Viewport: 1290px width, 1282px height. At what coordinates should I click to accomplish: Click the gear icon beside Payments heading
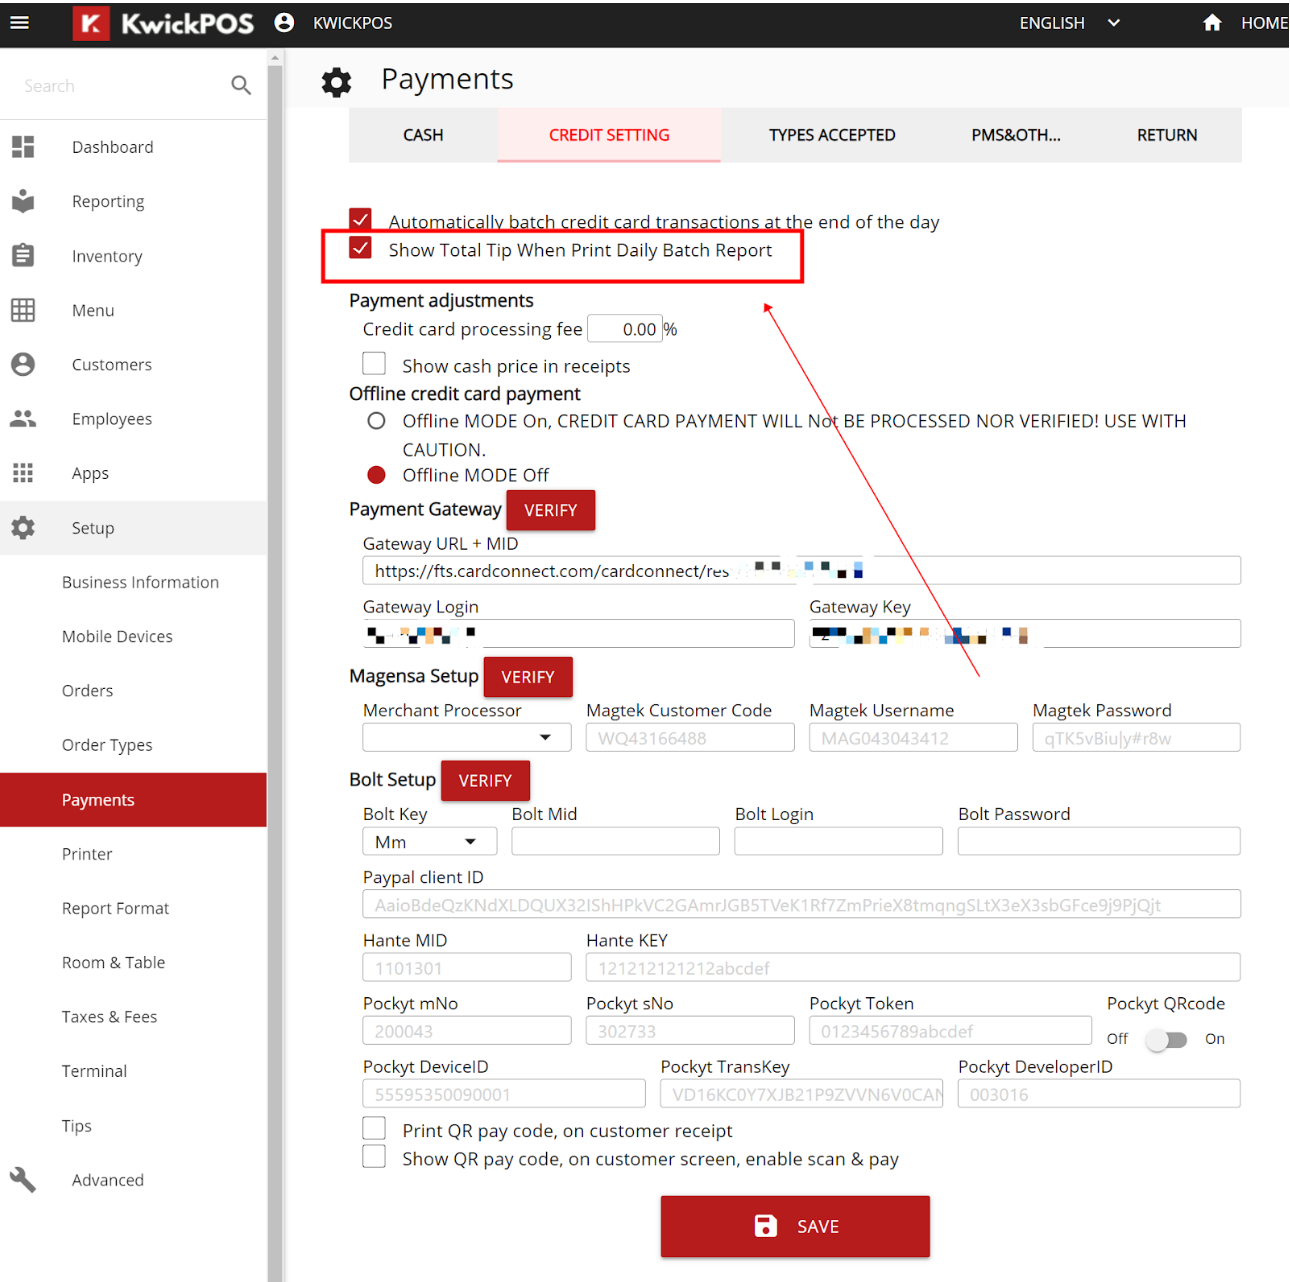pyautogui.click(x=337, y=82)
